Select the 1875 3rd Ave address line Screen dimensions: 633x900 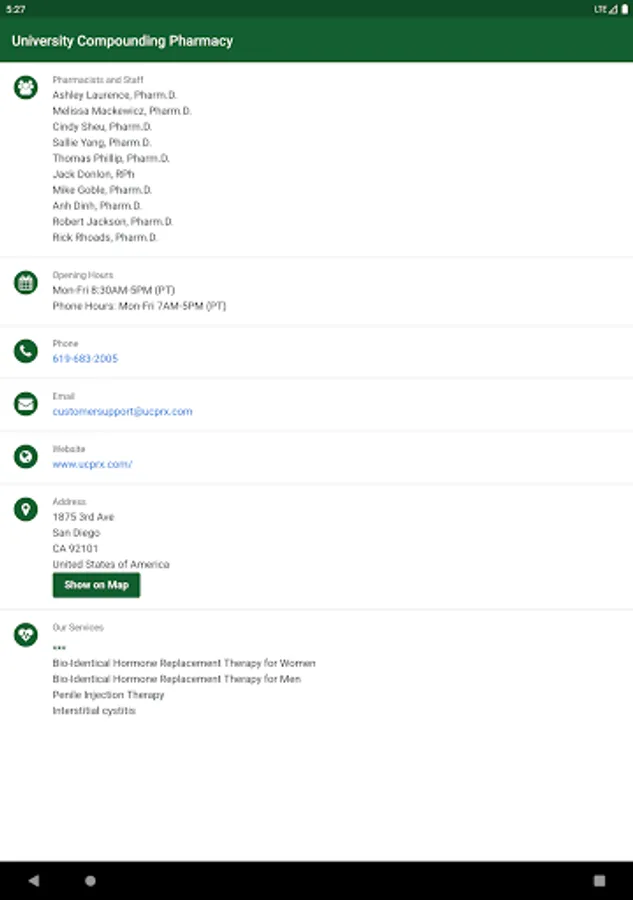pos(83,517)
